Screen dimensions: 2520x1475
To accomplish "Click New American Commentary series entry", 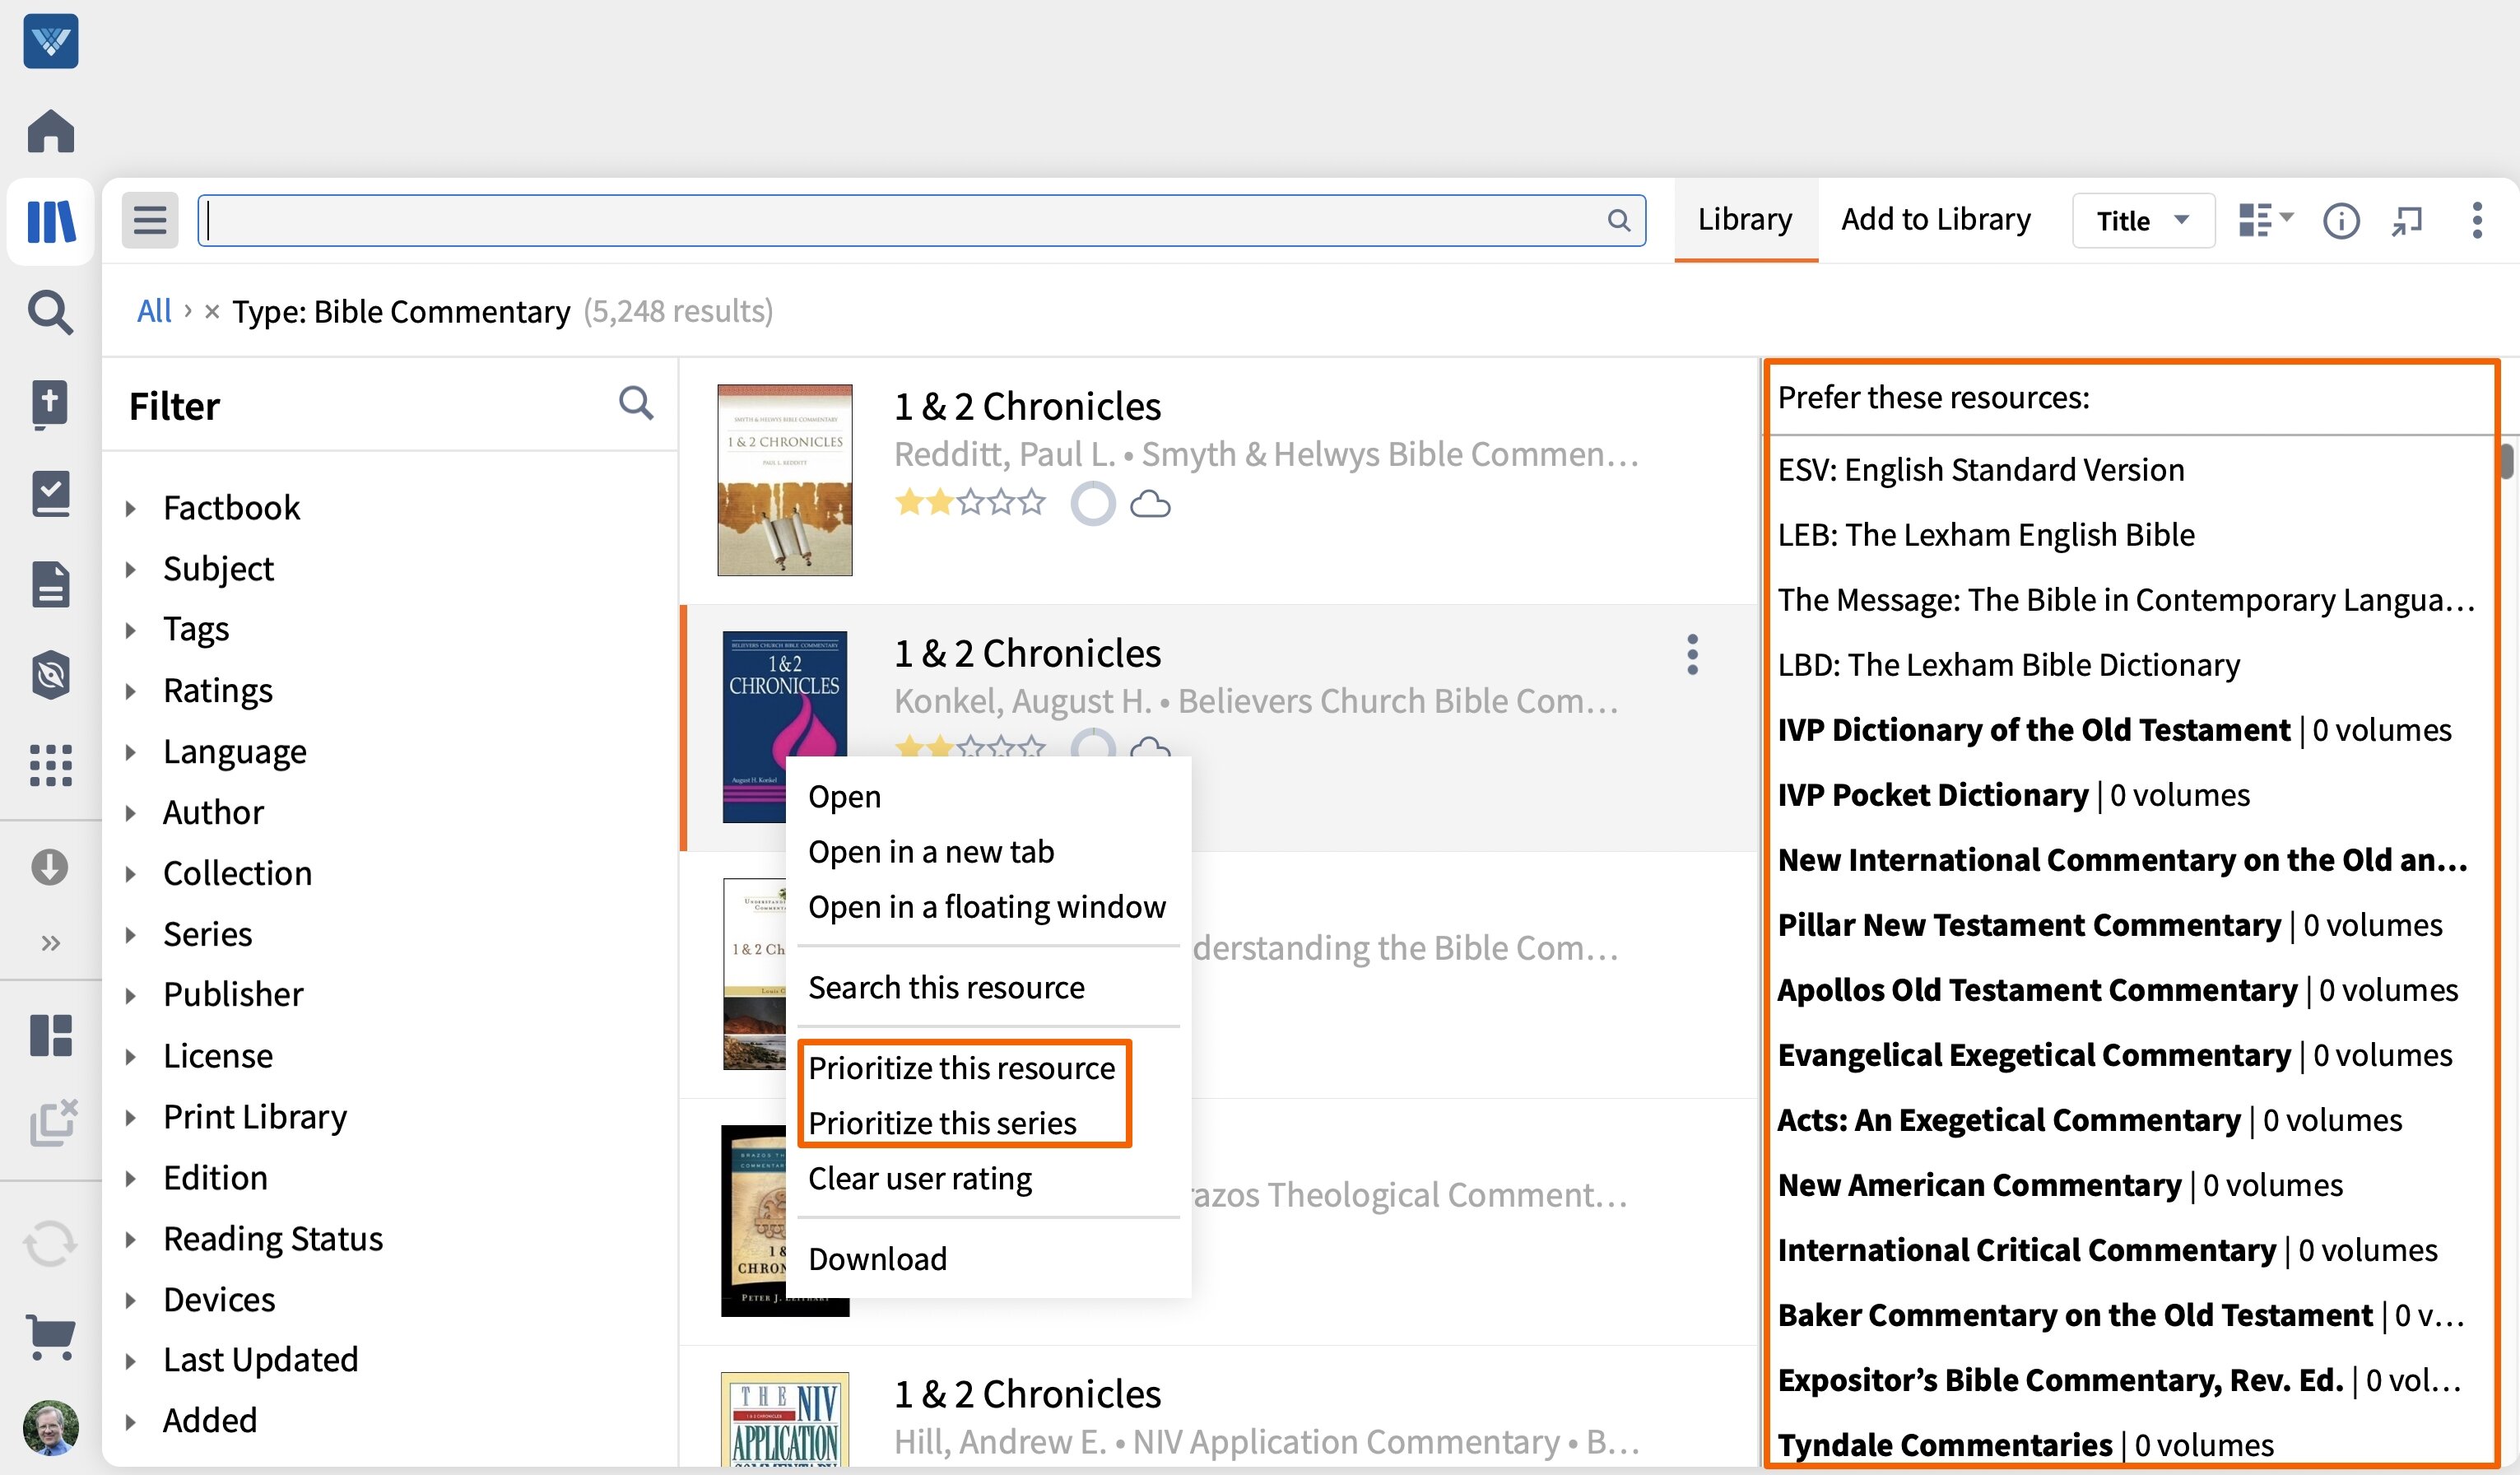I will click(x=2060, y=1185).
